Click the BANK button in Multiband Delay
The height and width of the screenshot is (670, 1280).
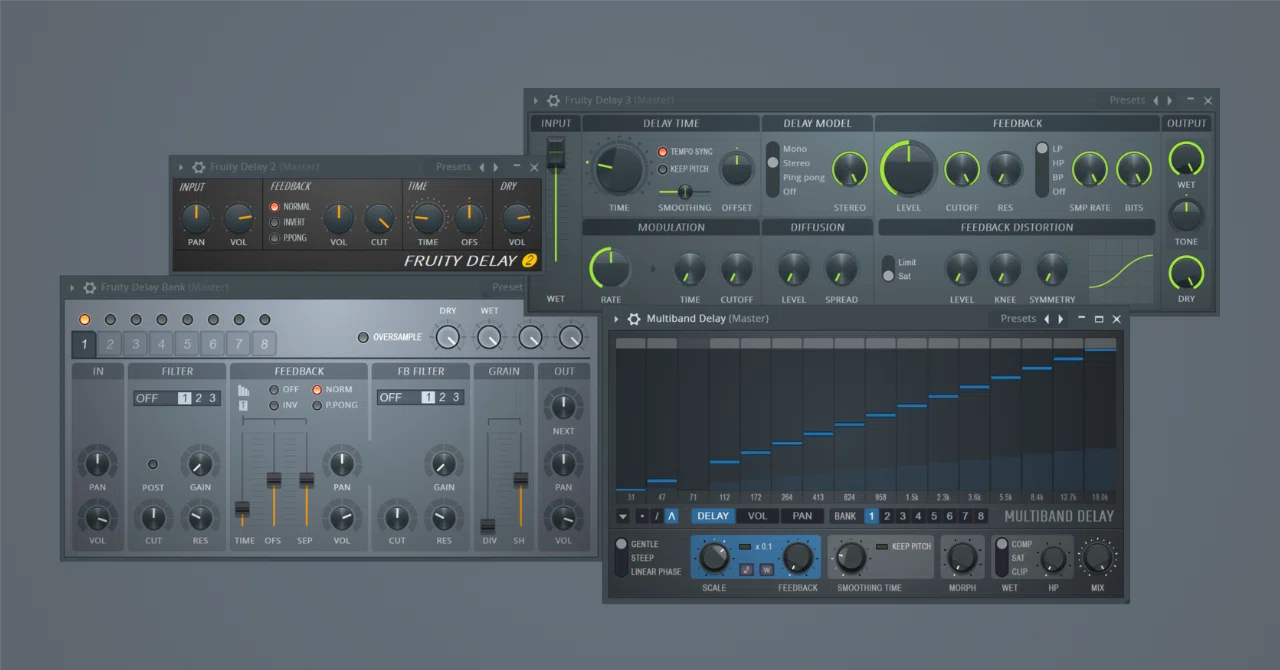(x=845, y=516)
